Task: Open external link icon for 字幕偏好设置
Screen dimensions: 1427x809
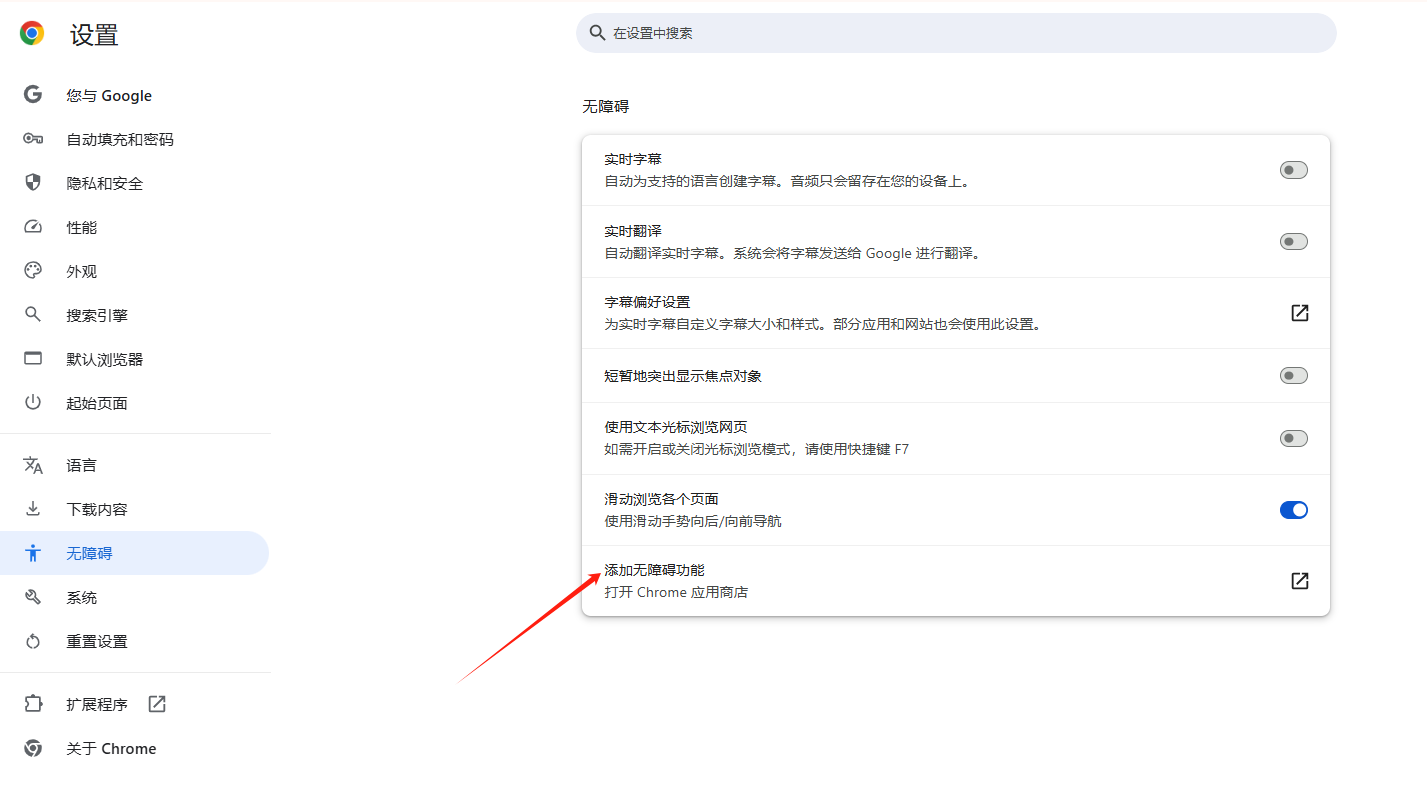Action: coord(1299,313)
